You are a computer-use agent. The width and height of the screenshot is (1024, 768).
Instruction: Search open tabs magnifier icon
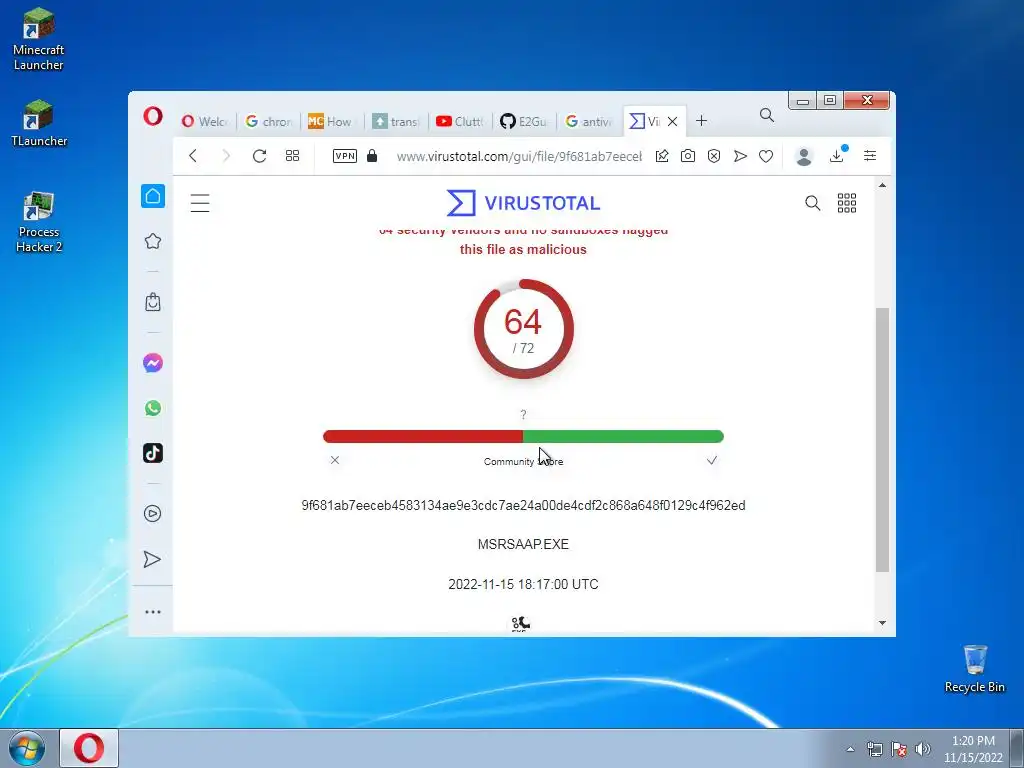(767, 116)
